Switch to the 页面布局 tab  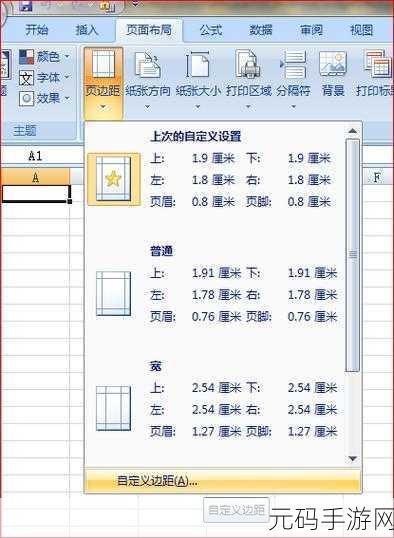pyautogui.click(x=149, y=30)
